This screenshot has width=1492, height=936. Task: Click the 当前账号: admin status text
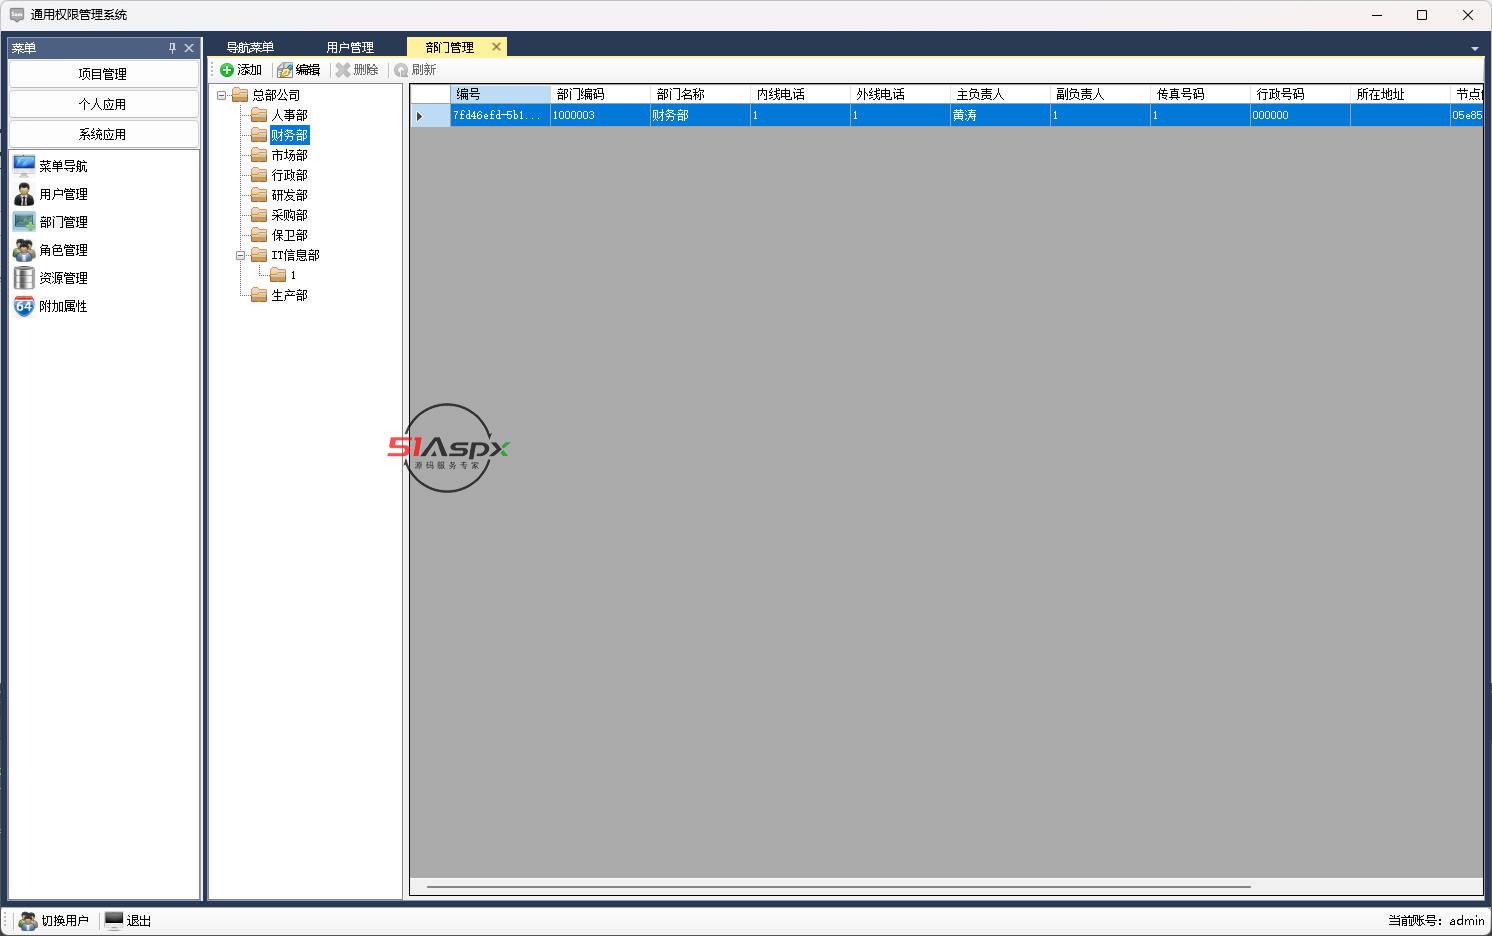click(x=1436, y=921)
